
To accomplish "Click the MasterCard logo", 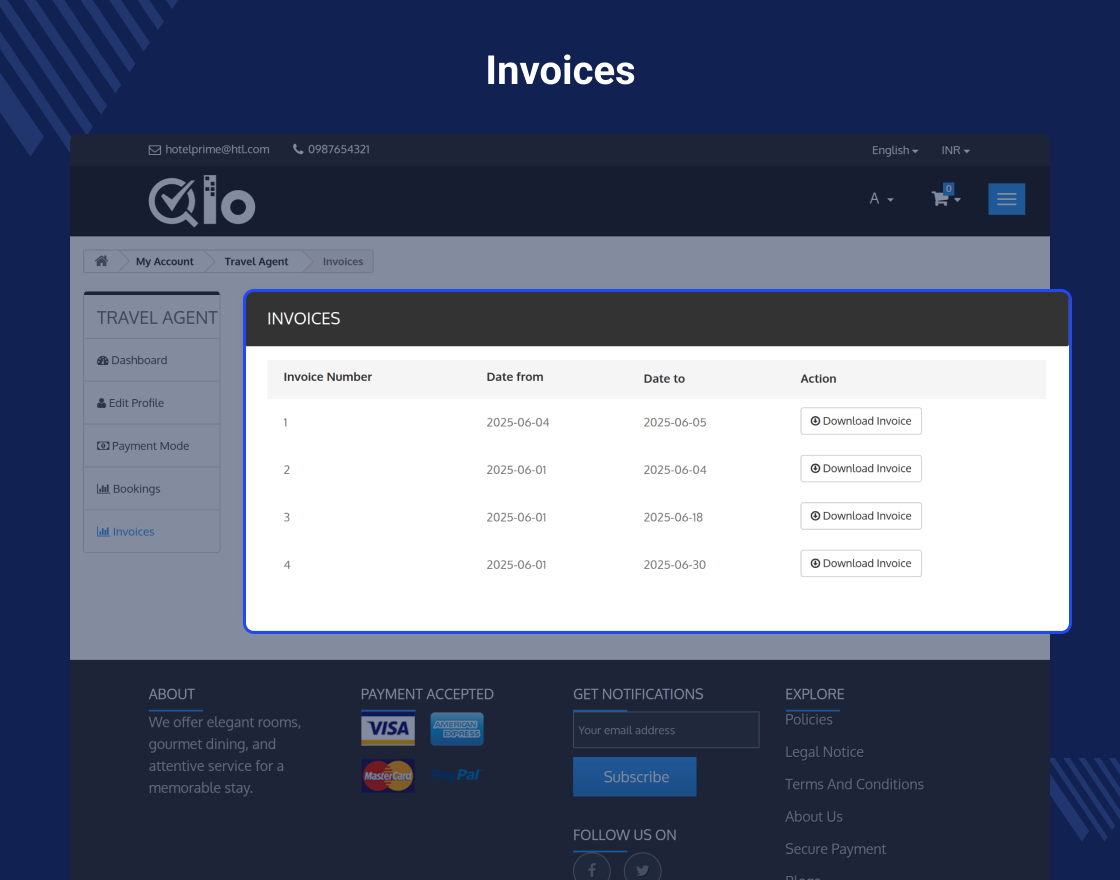I will pyautogui.click(x=388, y=776).
